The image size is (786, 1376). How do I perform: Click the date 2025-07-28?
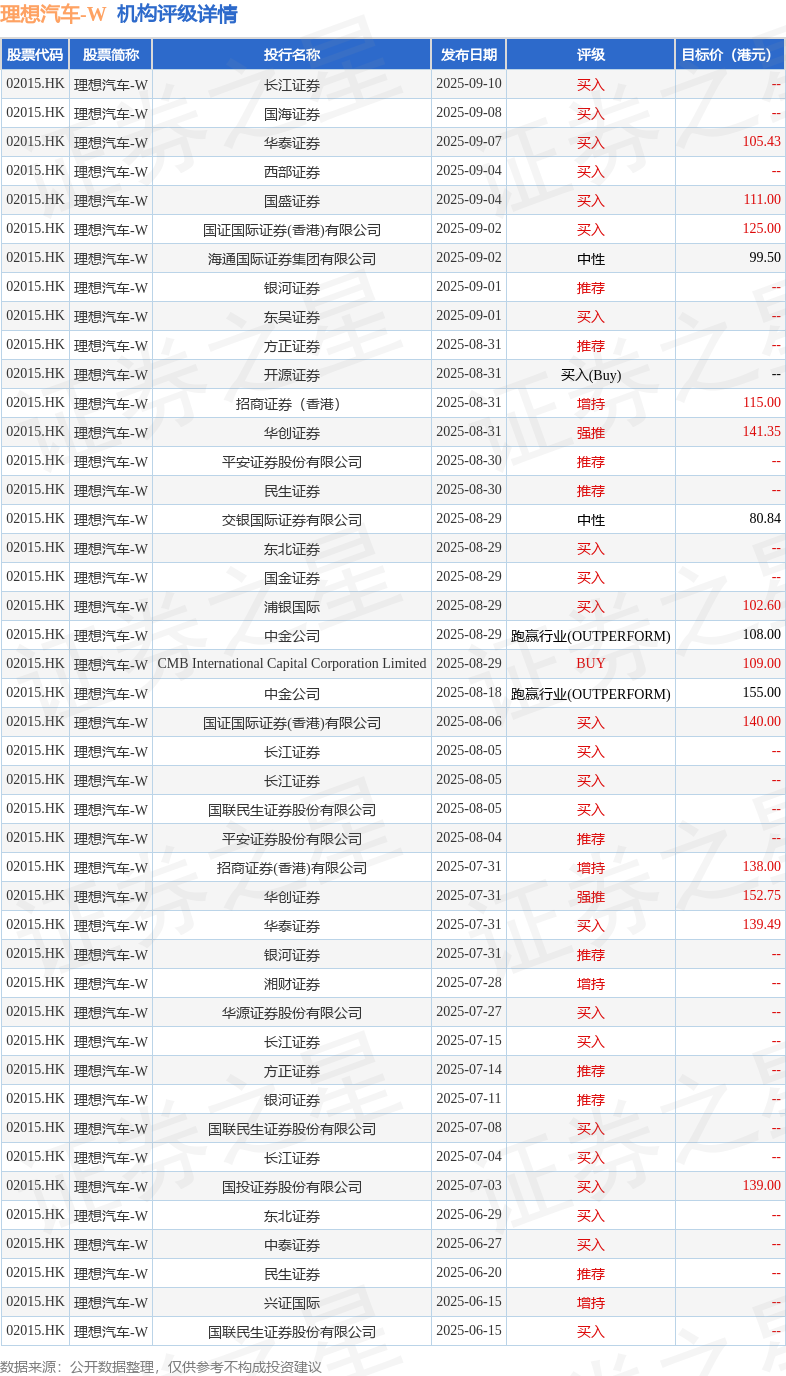(x=469, y=983)
